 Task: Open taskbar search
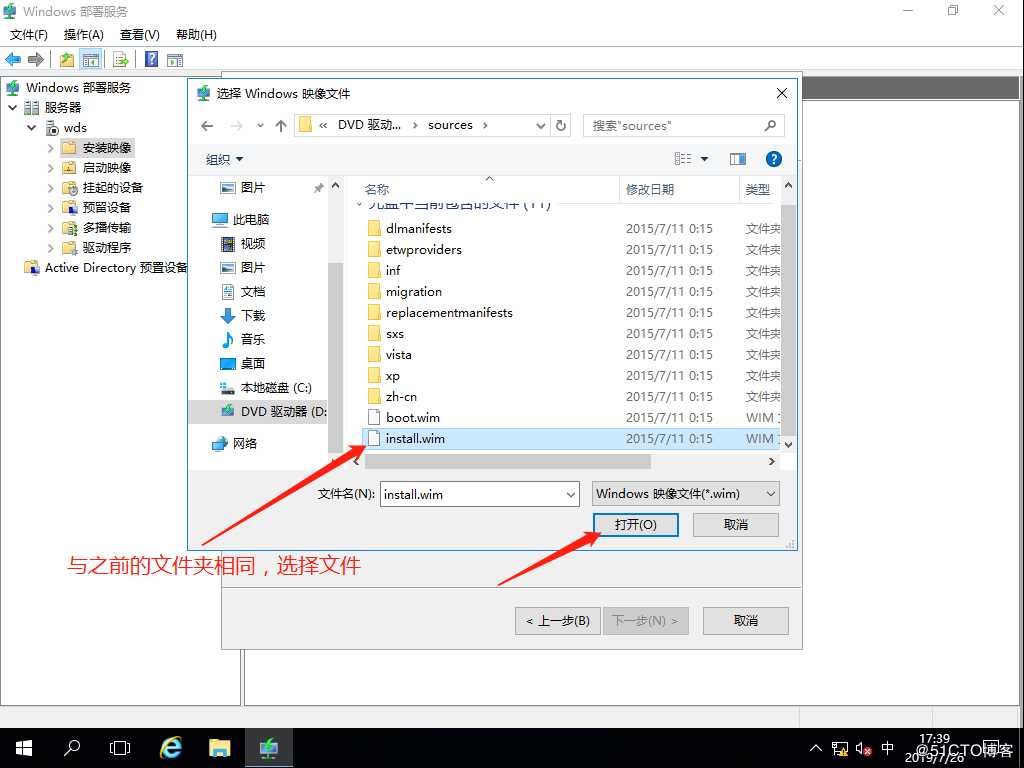pos(72,748)
